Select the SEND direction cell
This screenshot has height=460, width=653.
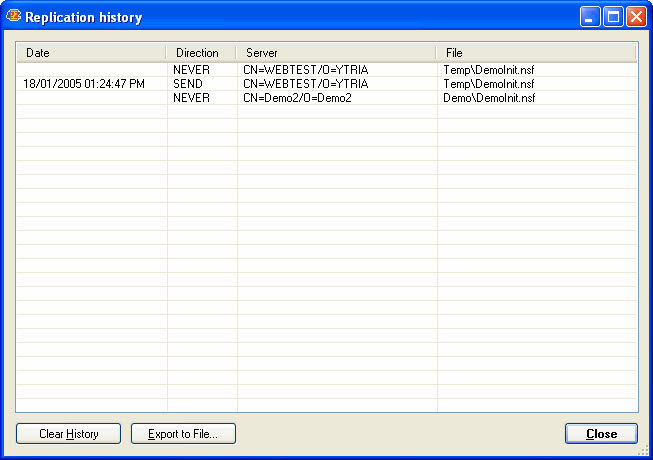pos(187,84)
